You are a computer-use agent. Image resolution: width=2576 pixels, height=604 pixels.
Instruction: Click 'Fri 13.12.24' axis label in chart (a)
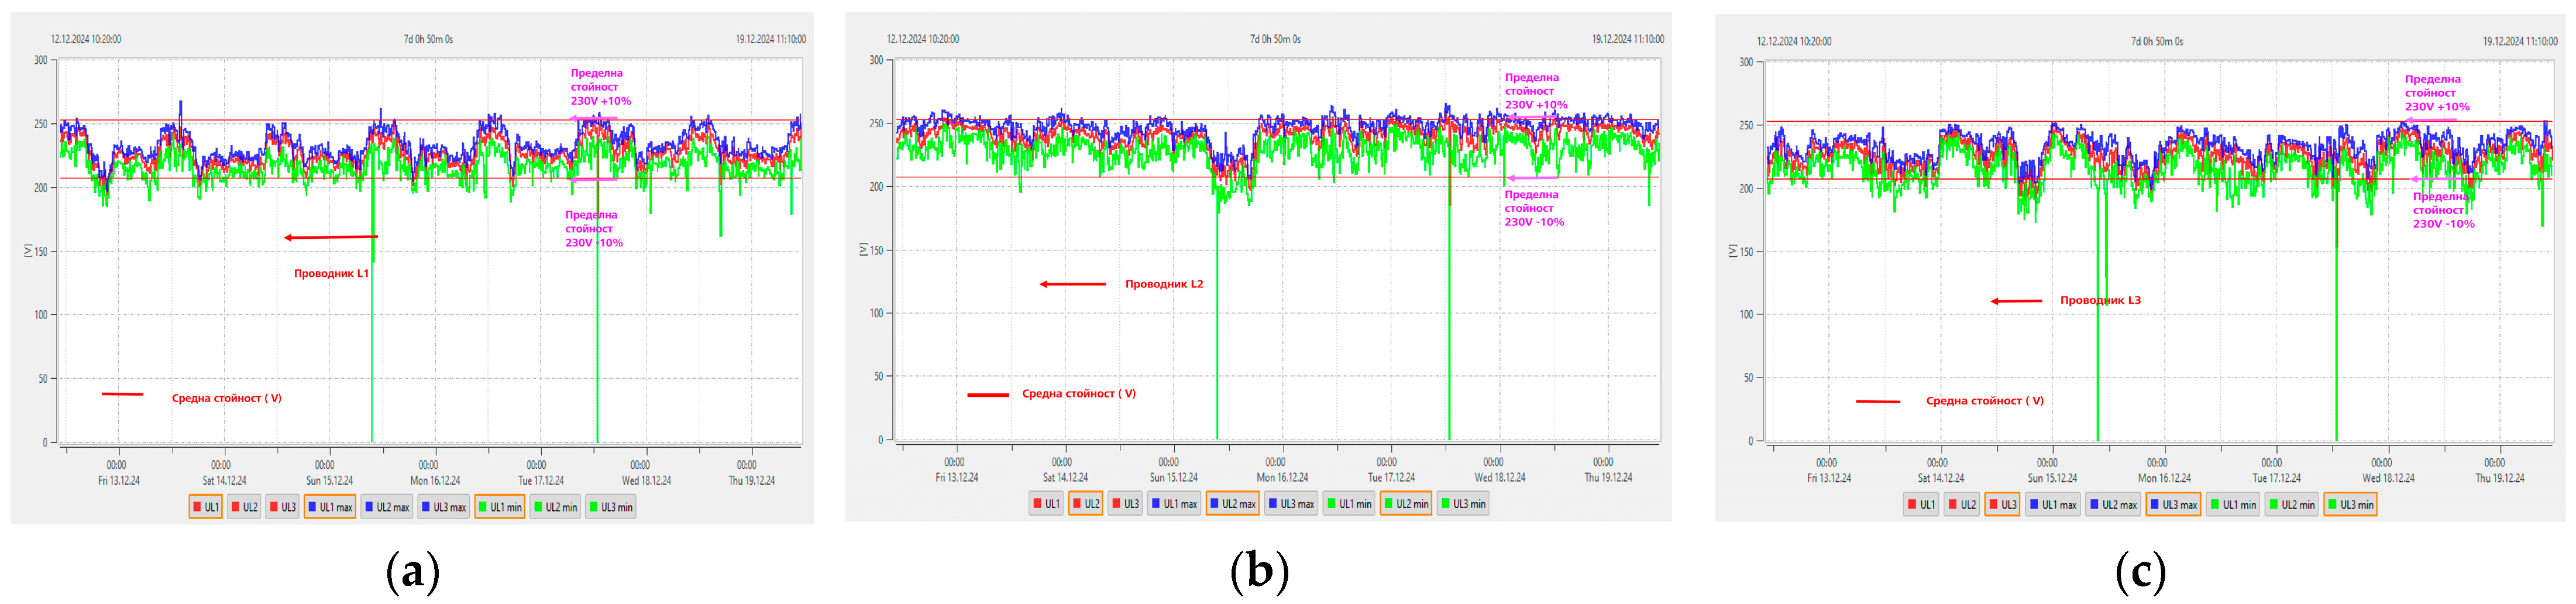[119, 481]
